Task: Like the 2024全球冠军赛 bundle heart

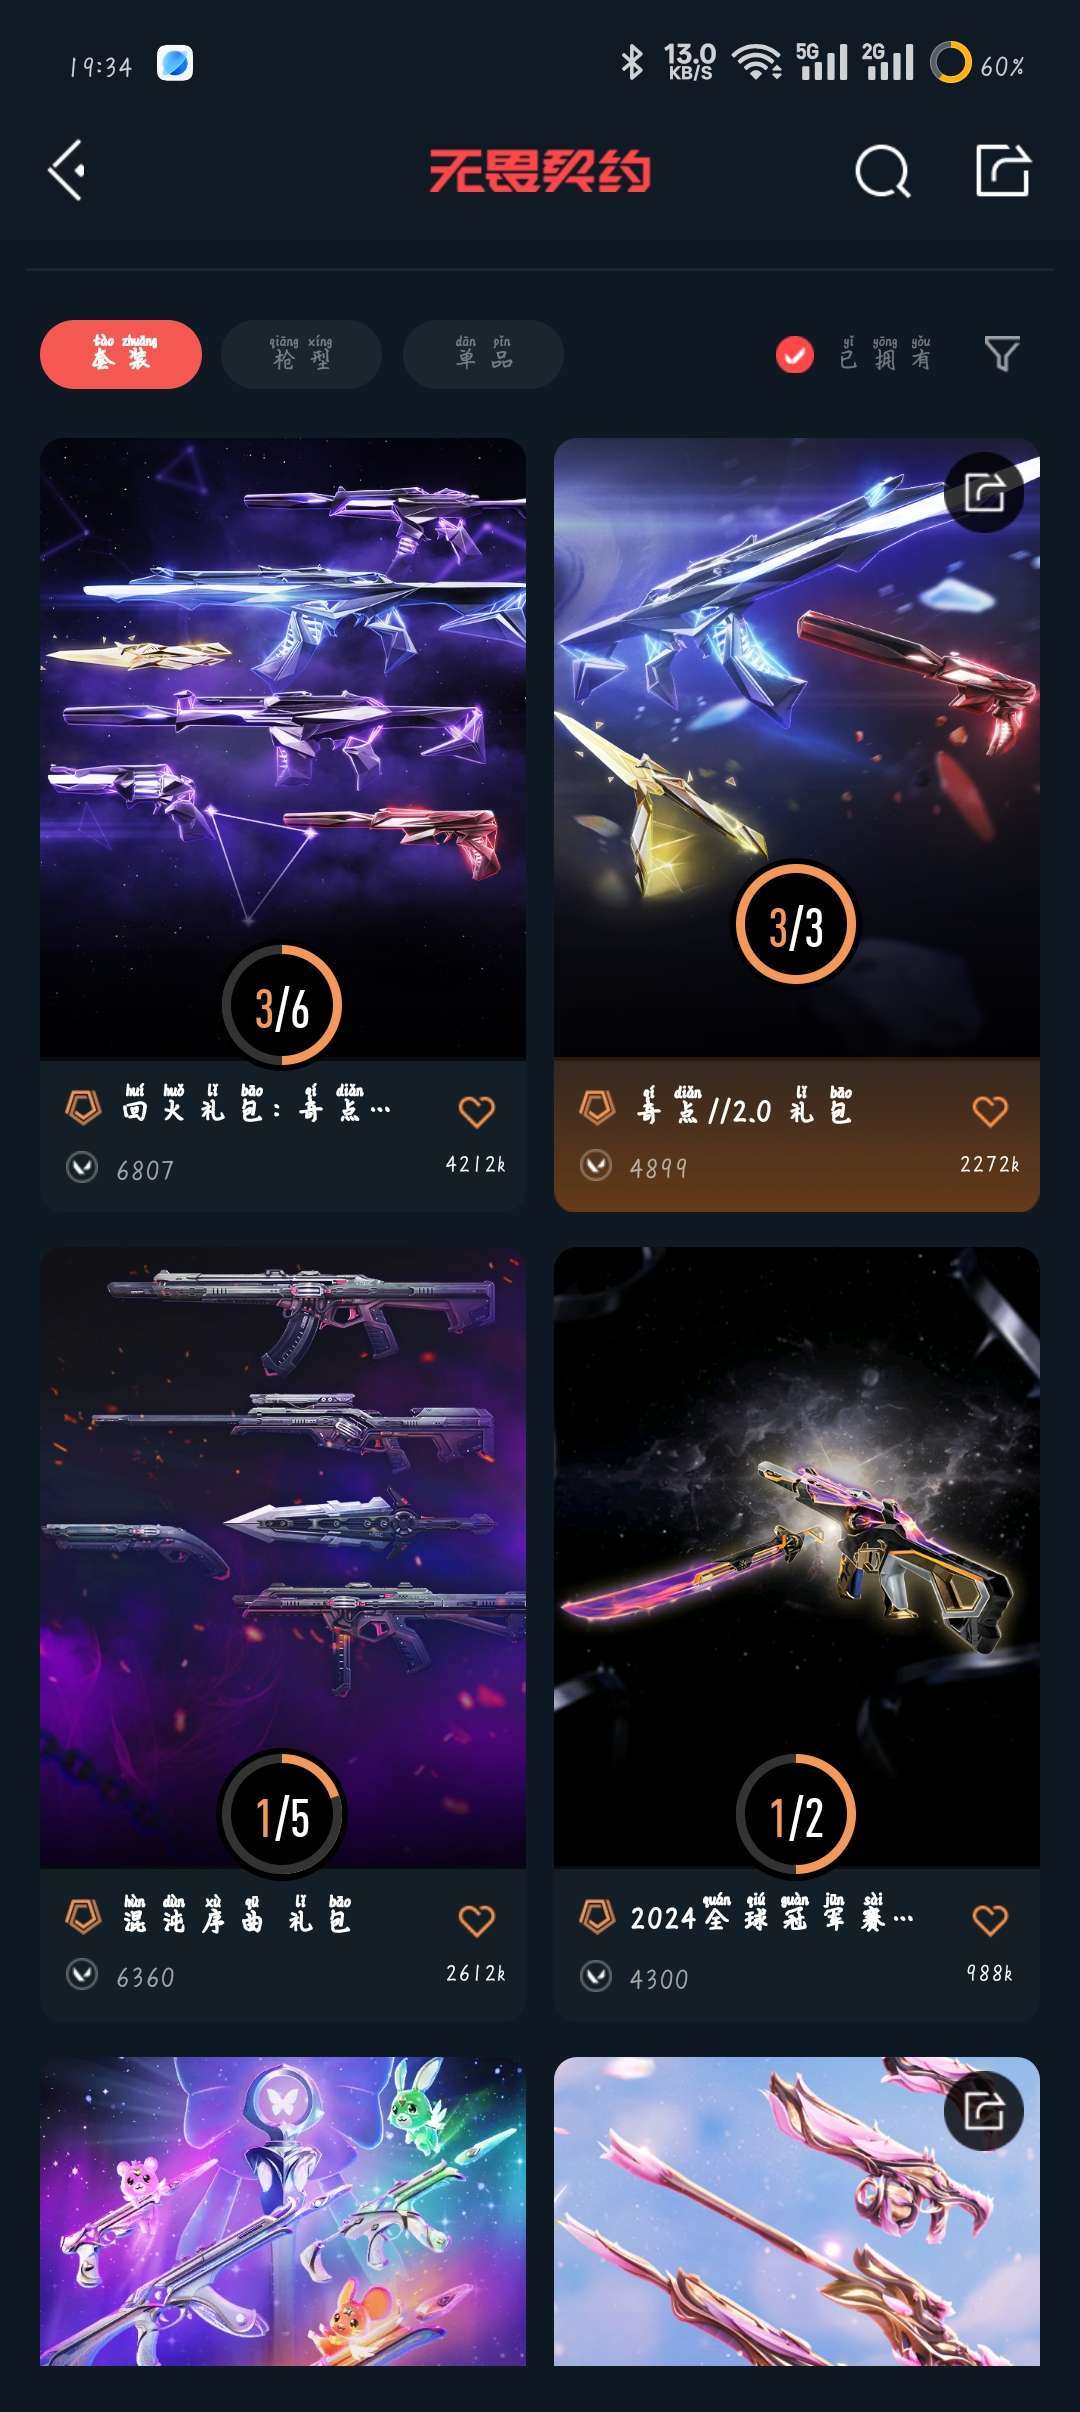Action: coord(990,1919)
